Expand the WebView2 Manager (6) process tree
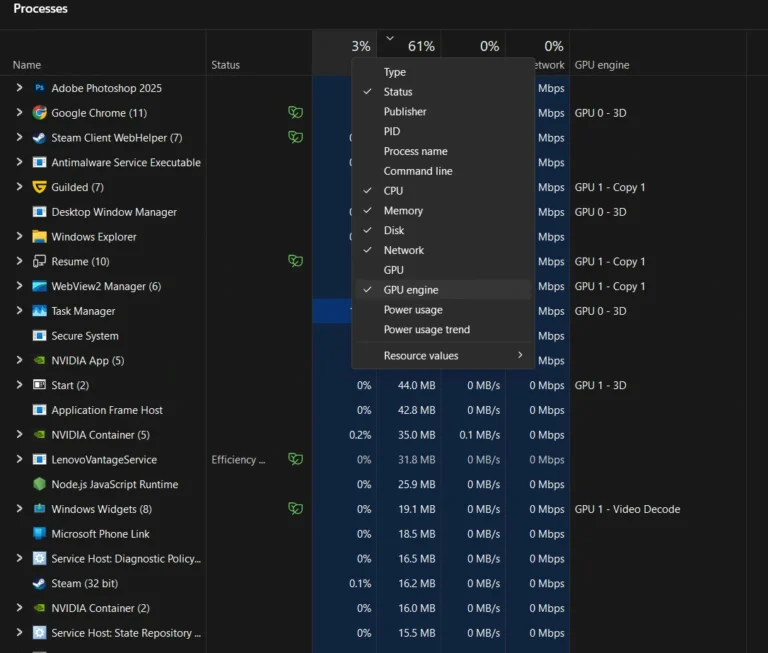Image resolution: width=768 pixels, height=653 pixels. (19, 287)
